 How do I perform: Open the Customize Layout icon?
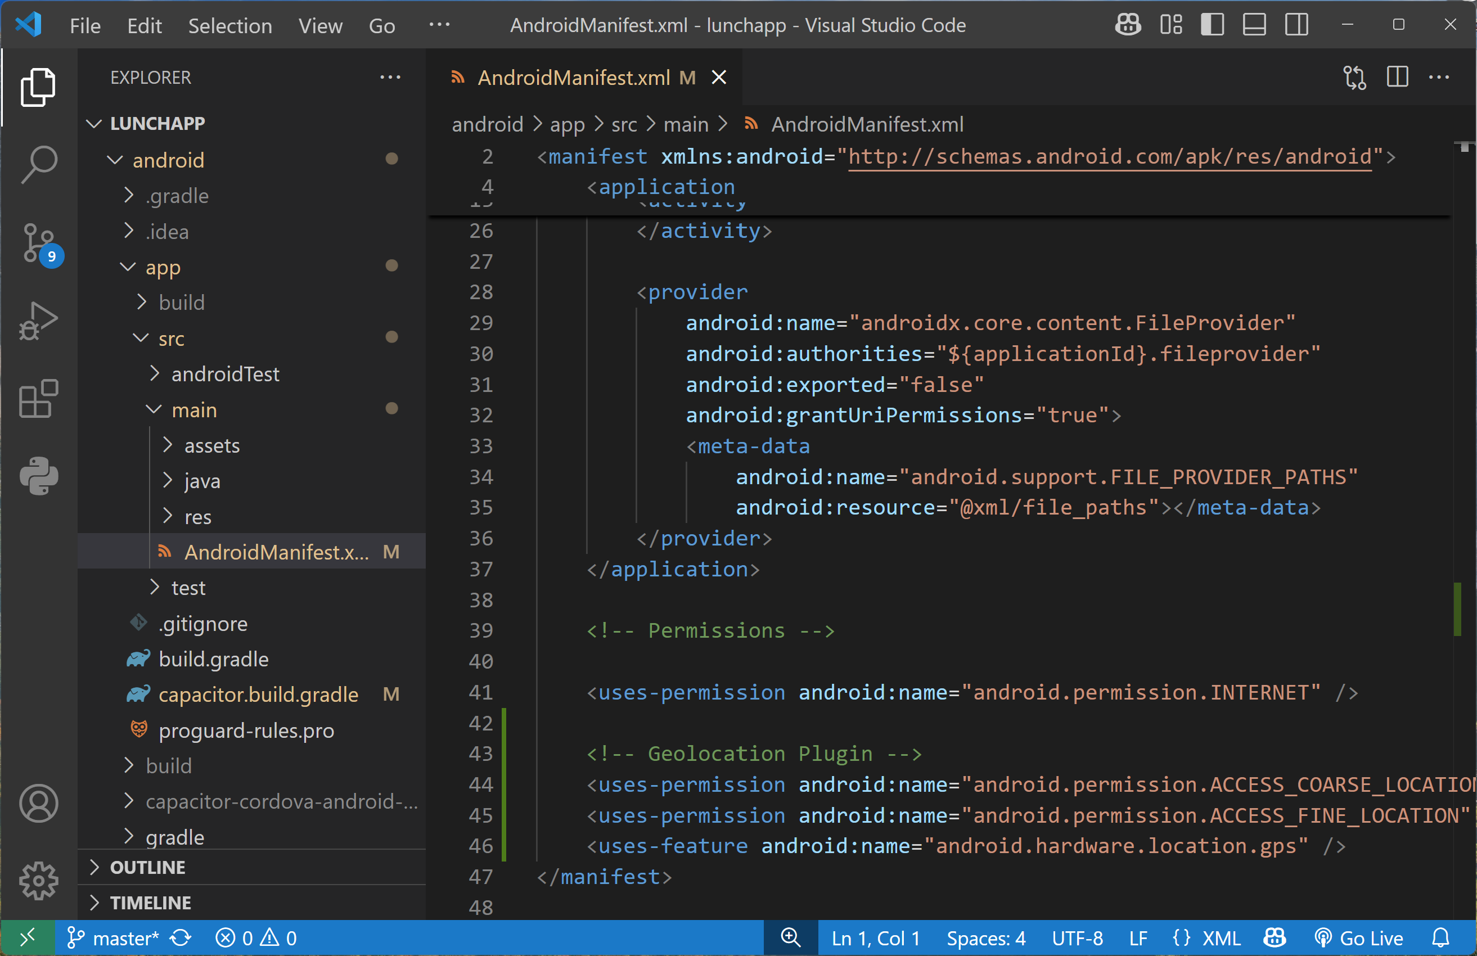point(1171,25)
